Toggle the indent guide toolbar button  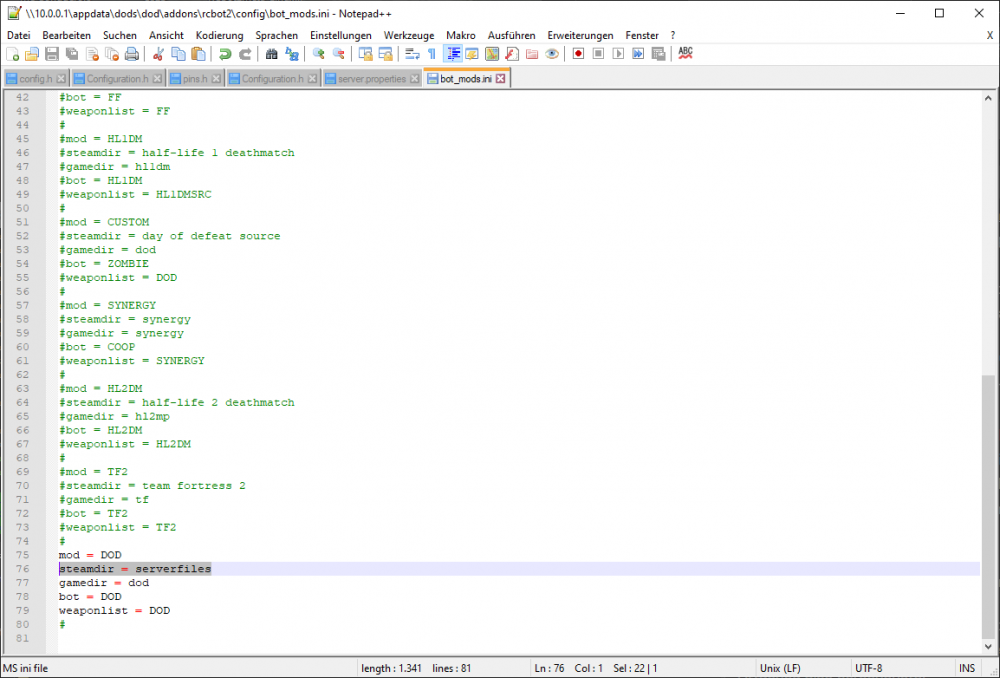453,54
